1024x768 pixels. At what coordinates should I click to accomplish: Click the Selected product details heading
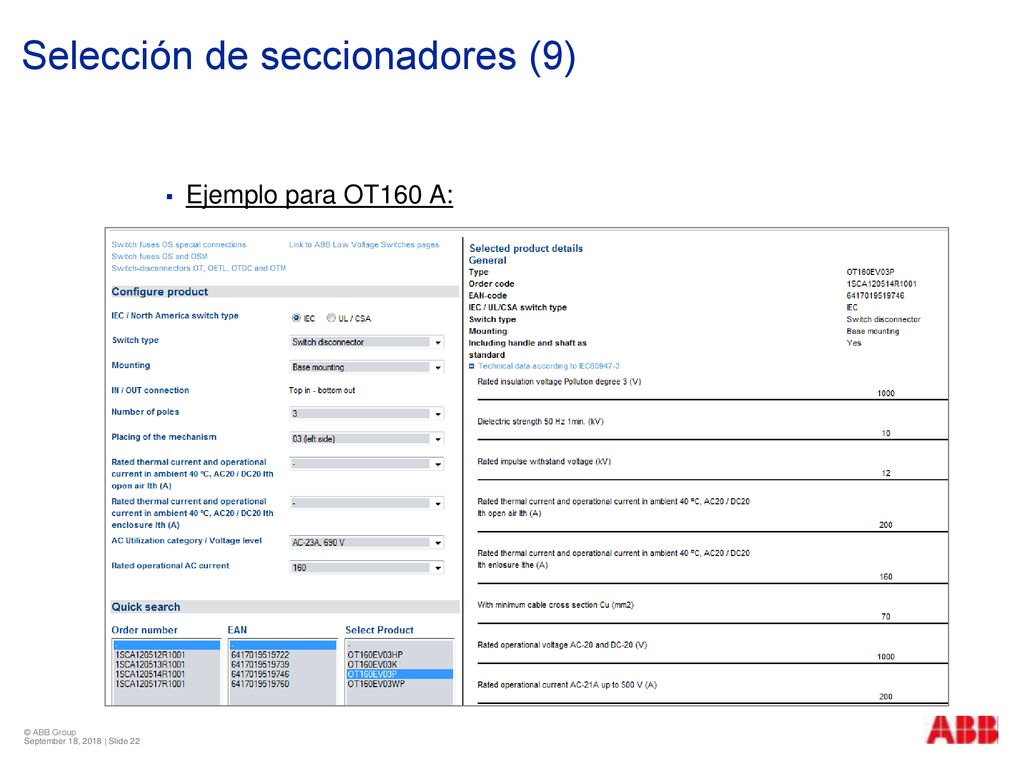click(x=526, y=248)
